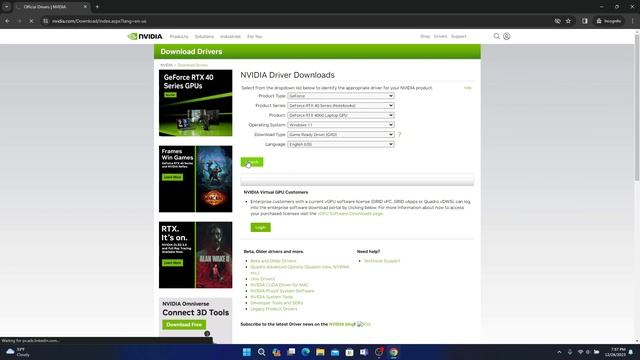
Task: Open the Operating System dropdown
Action: (340, 125)
